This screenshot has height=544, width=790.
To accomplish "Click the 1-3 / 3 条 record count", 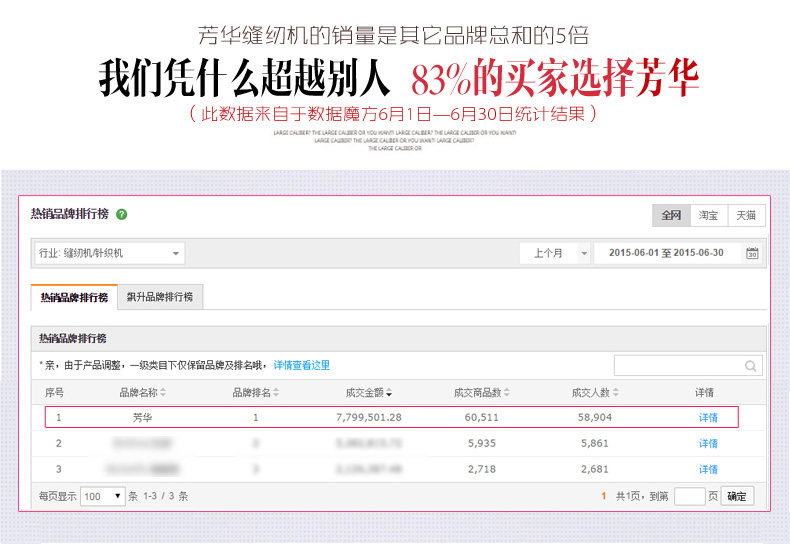I will click(165, 496).
